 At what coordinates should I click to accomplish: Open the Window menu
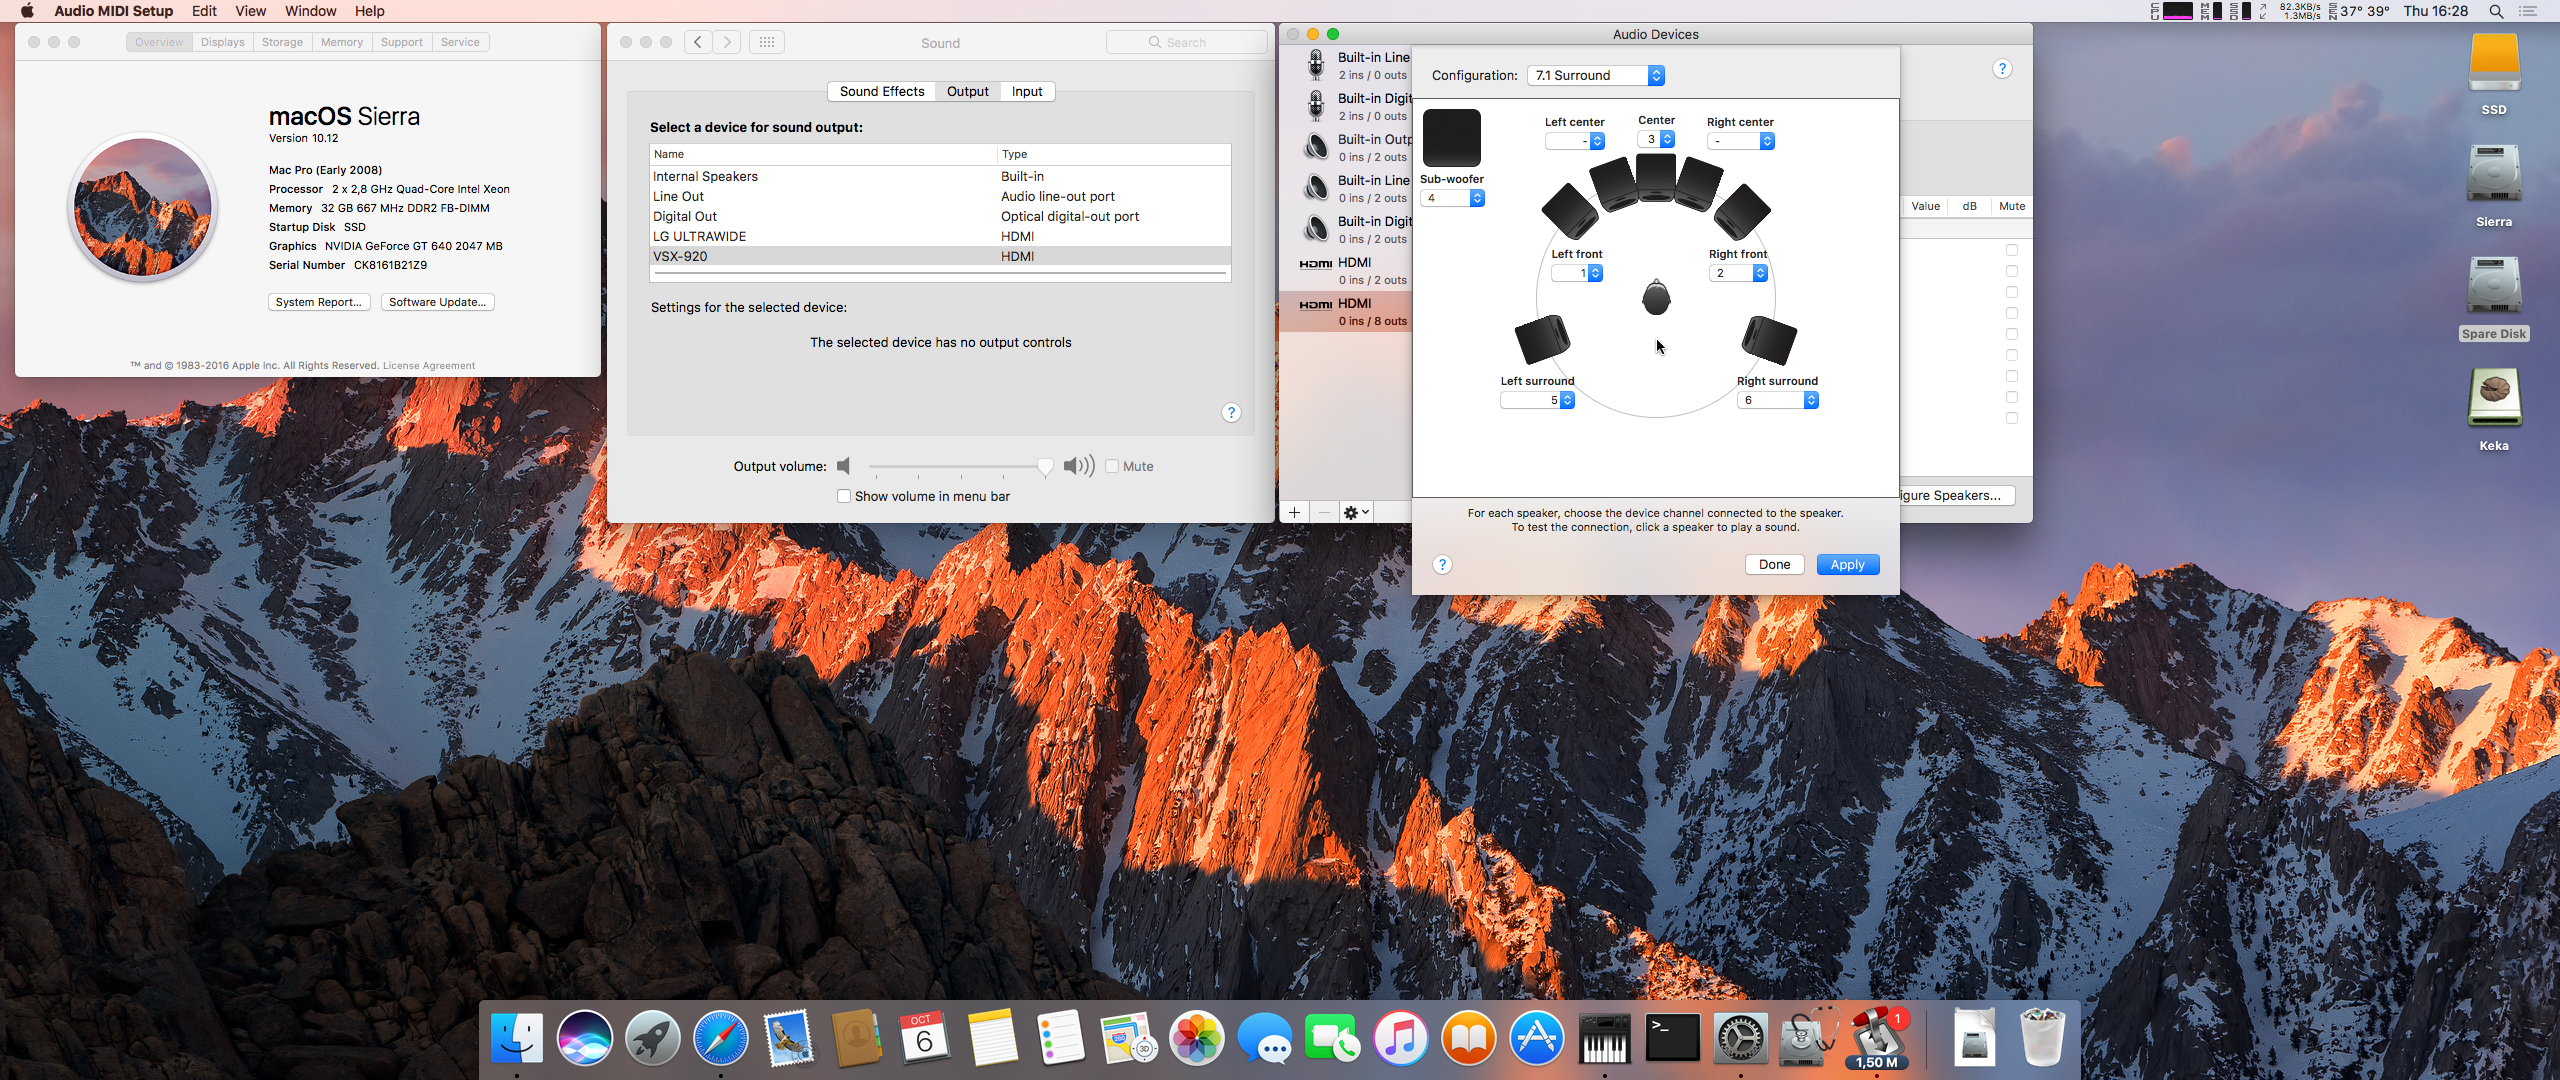click(x=310, y=11)
